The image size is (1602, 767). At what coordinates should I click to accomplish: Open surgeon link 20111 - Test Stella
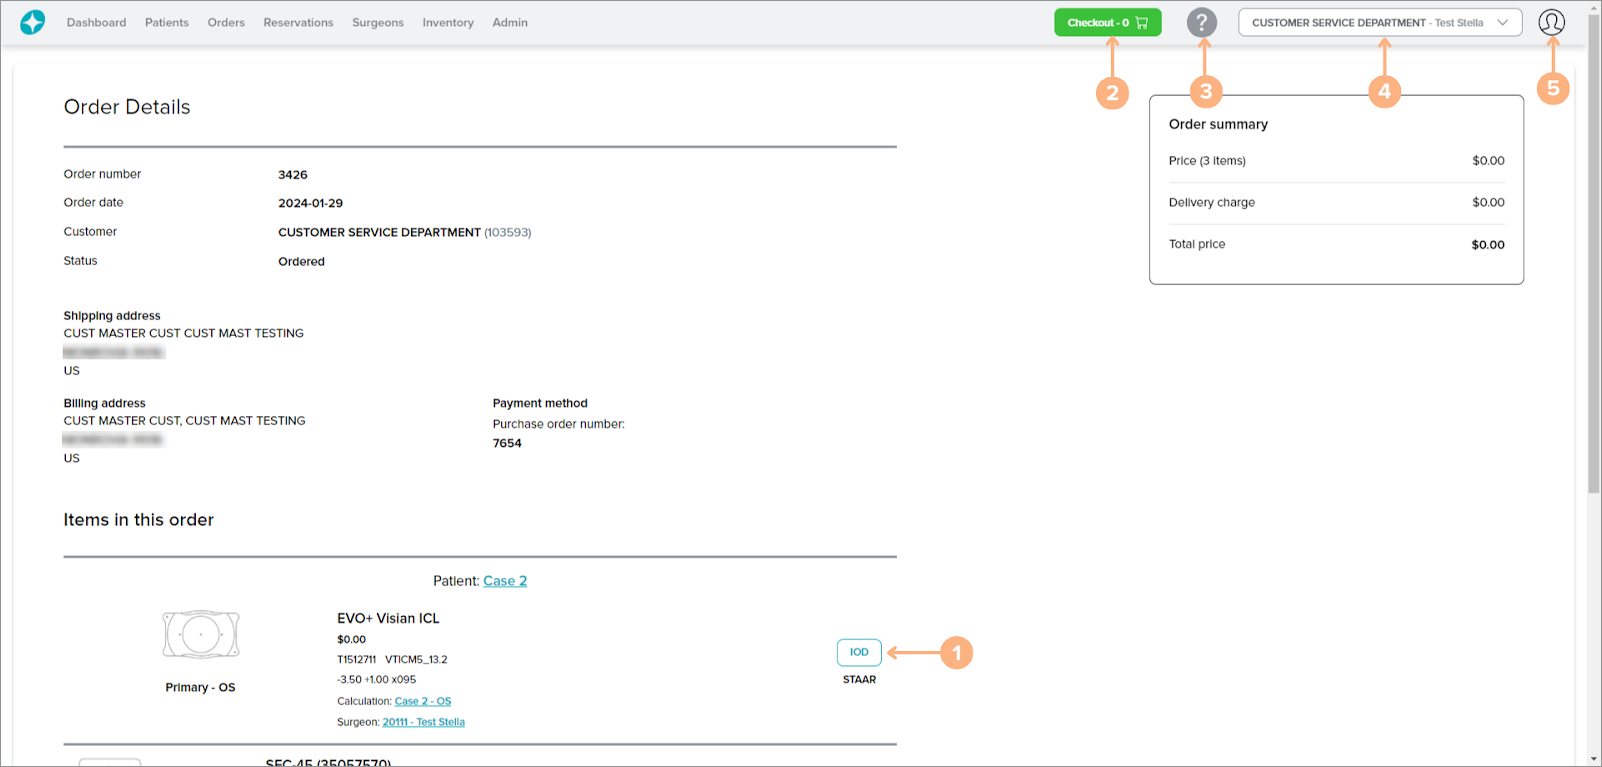(x=423, y=722)
